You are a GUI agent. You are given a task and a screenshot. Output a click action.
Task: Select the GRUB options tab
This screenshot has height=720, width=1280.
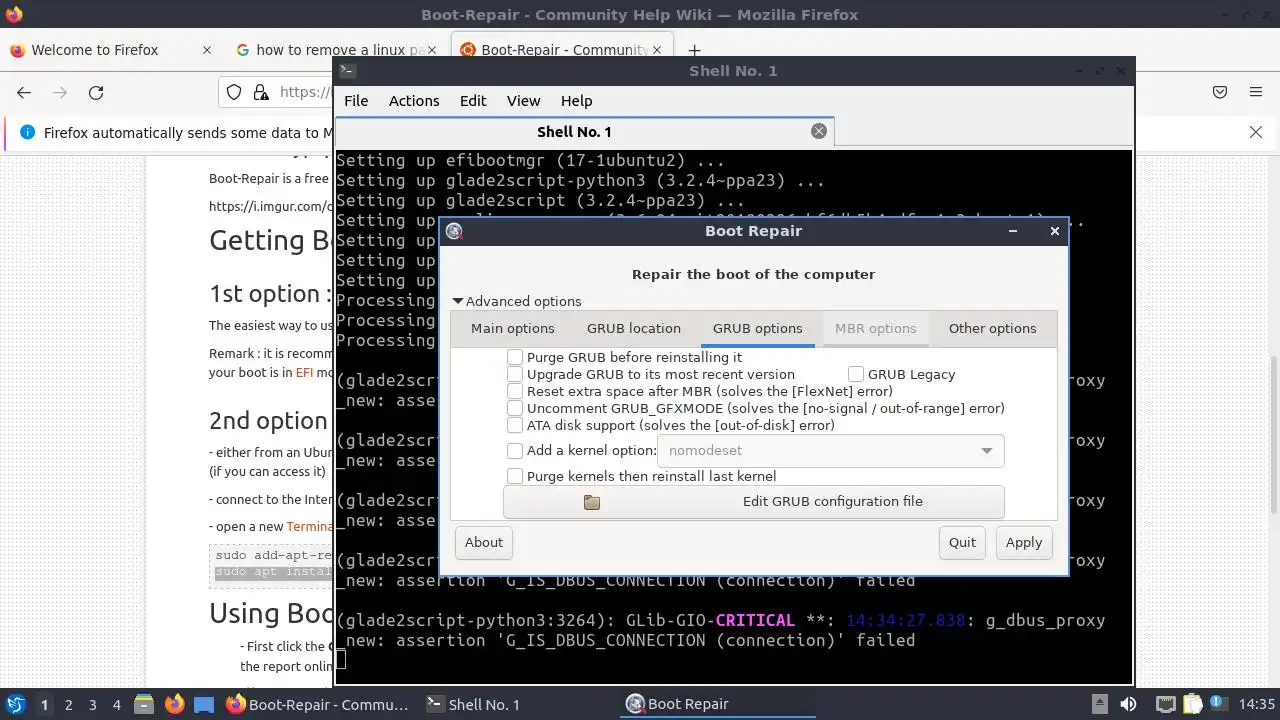click(757, 328)
